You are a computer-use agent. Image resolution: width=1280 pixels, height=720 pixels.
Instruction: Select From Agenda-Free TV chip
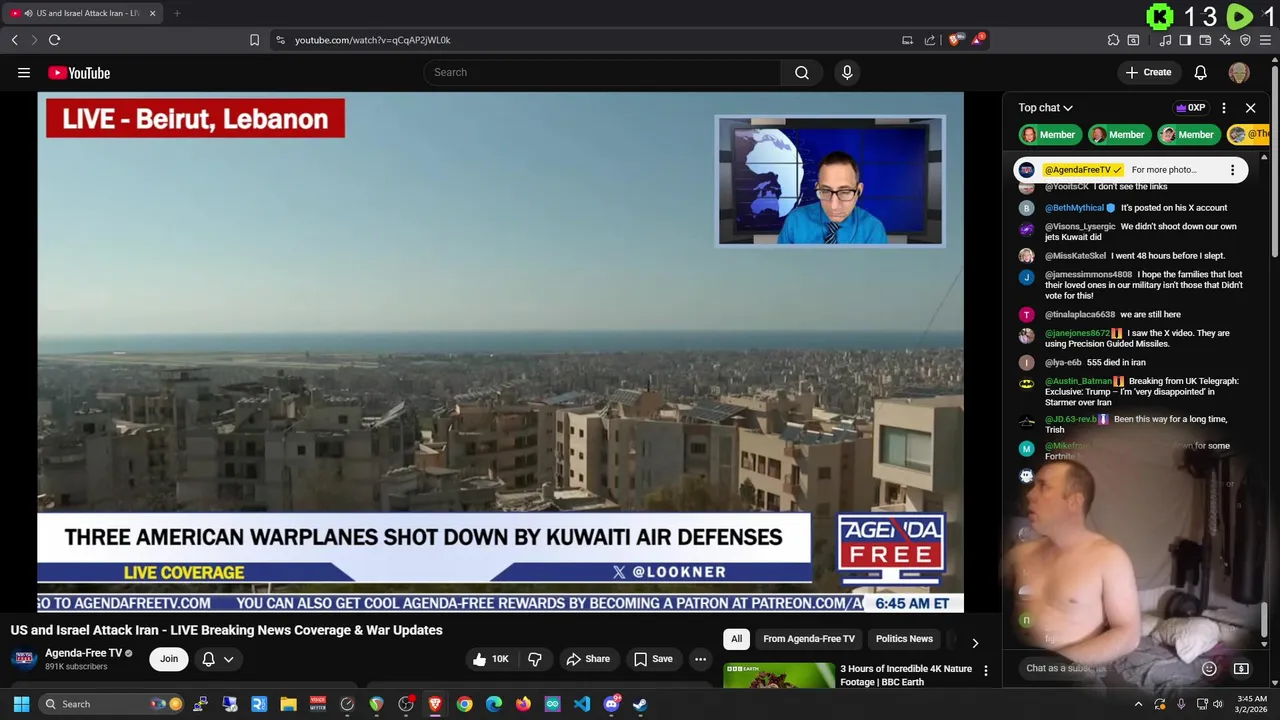[x=809, y=639]
